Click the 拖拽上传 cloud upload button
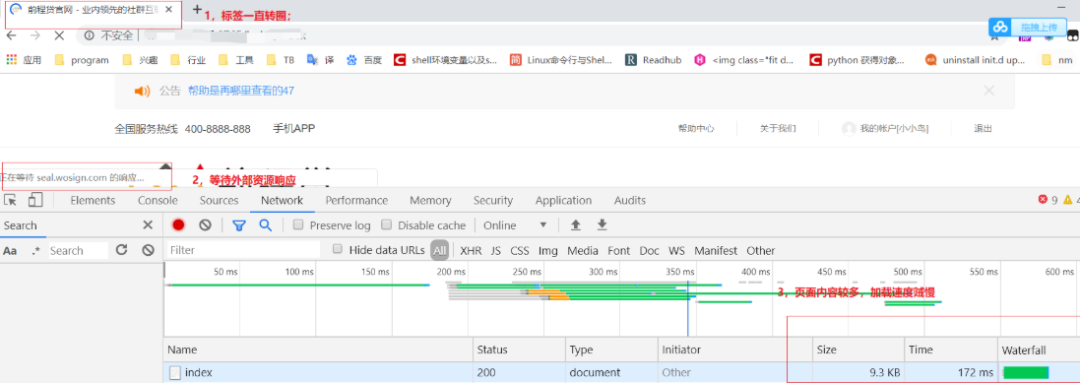 tap(1027, 27)
